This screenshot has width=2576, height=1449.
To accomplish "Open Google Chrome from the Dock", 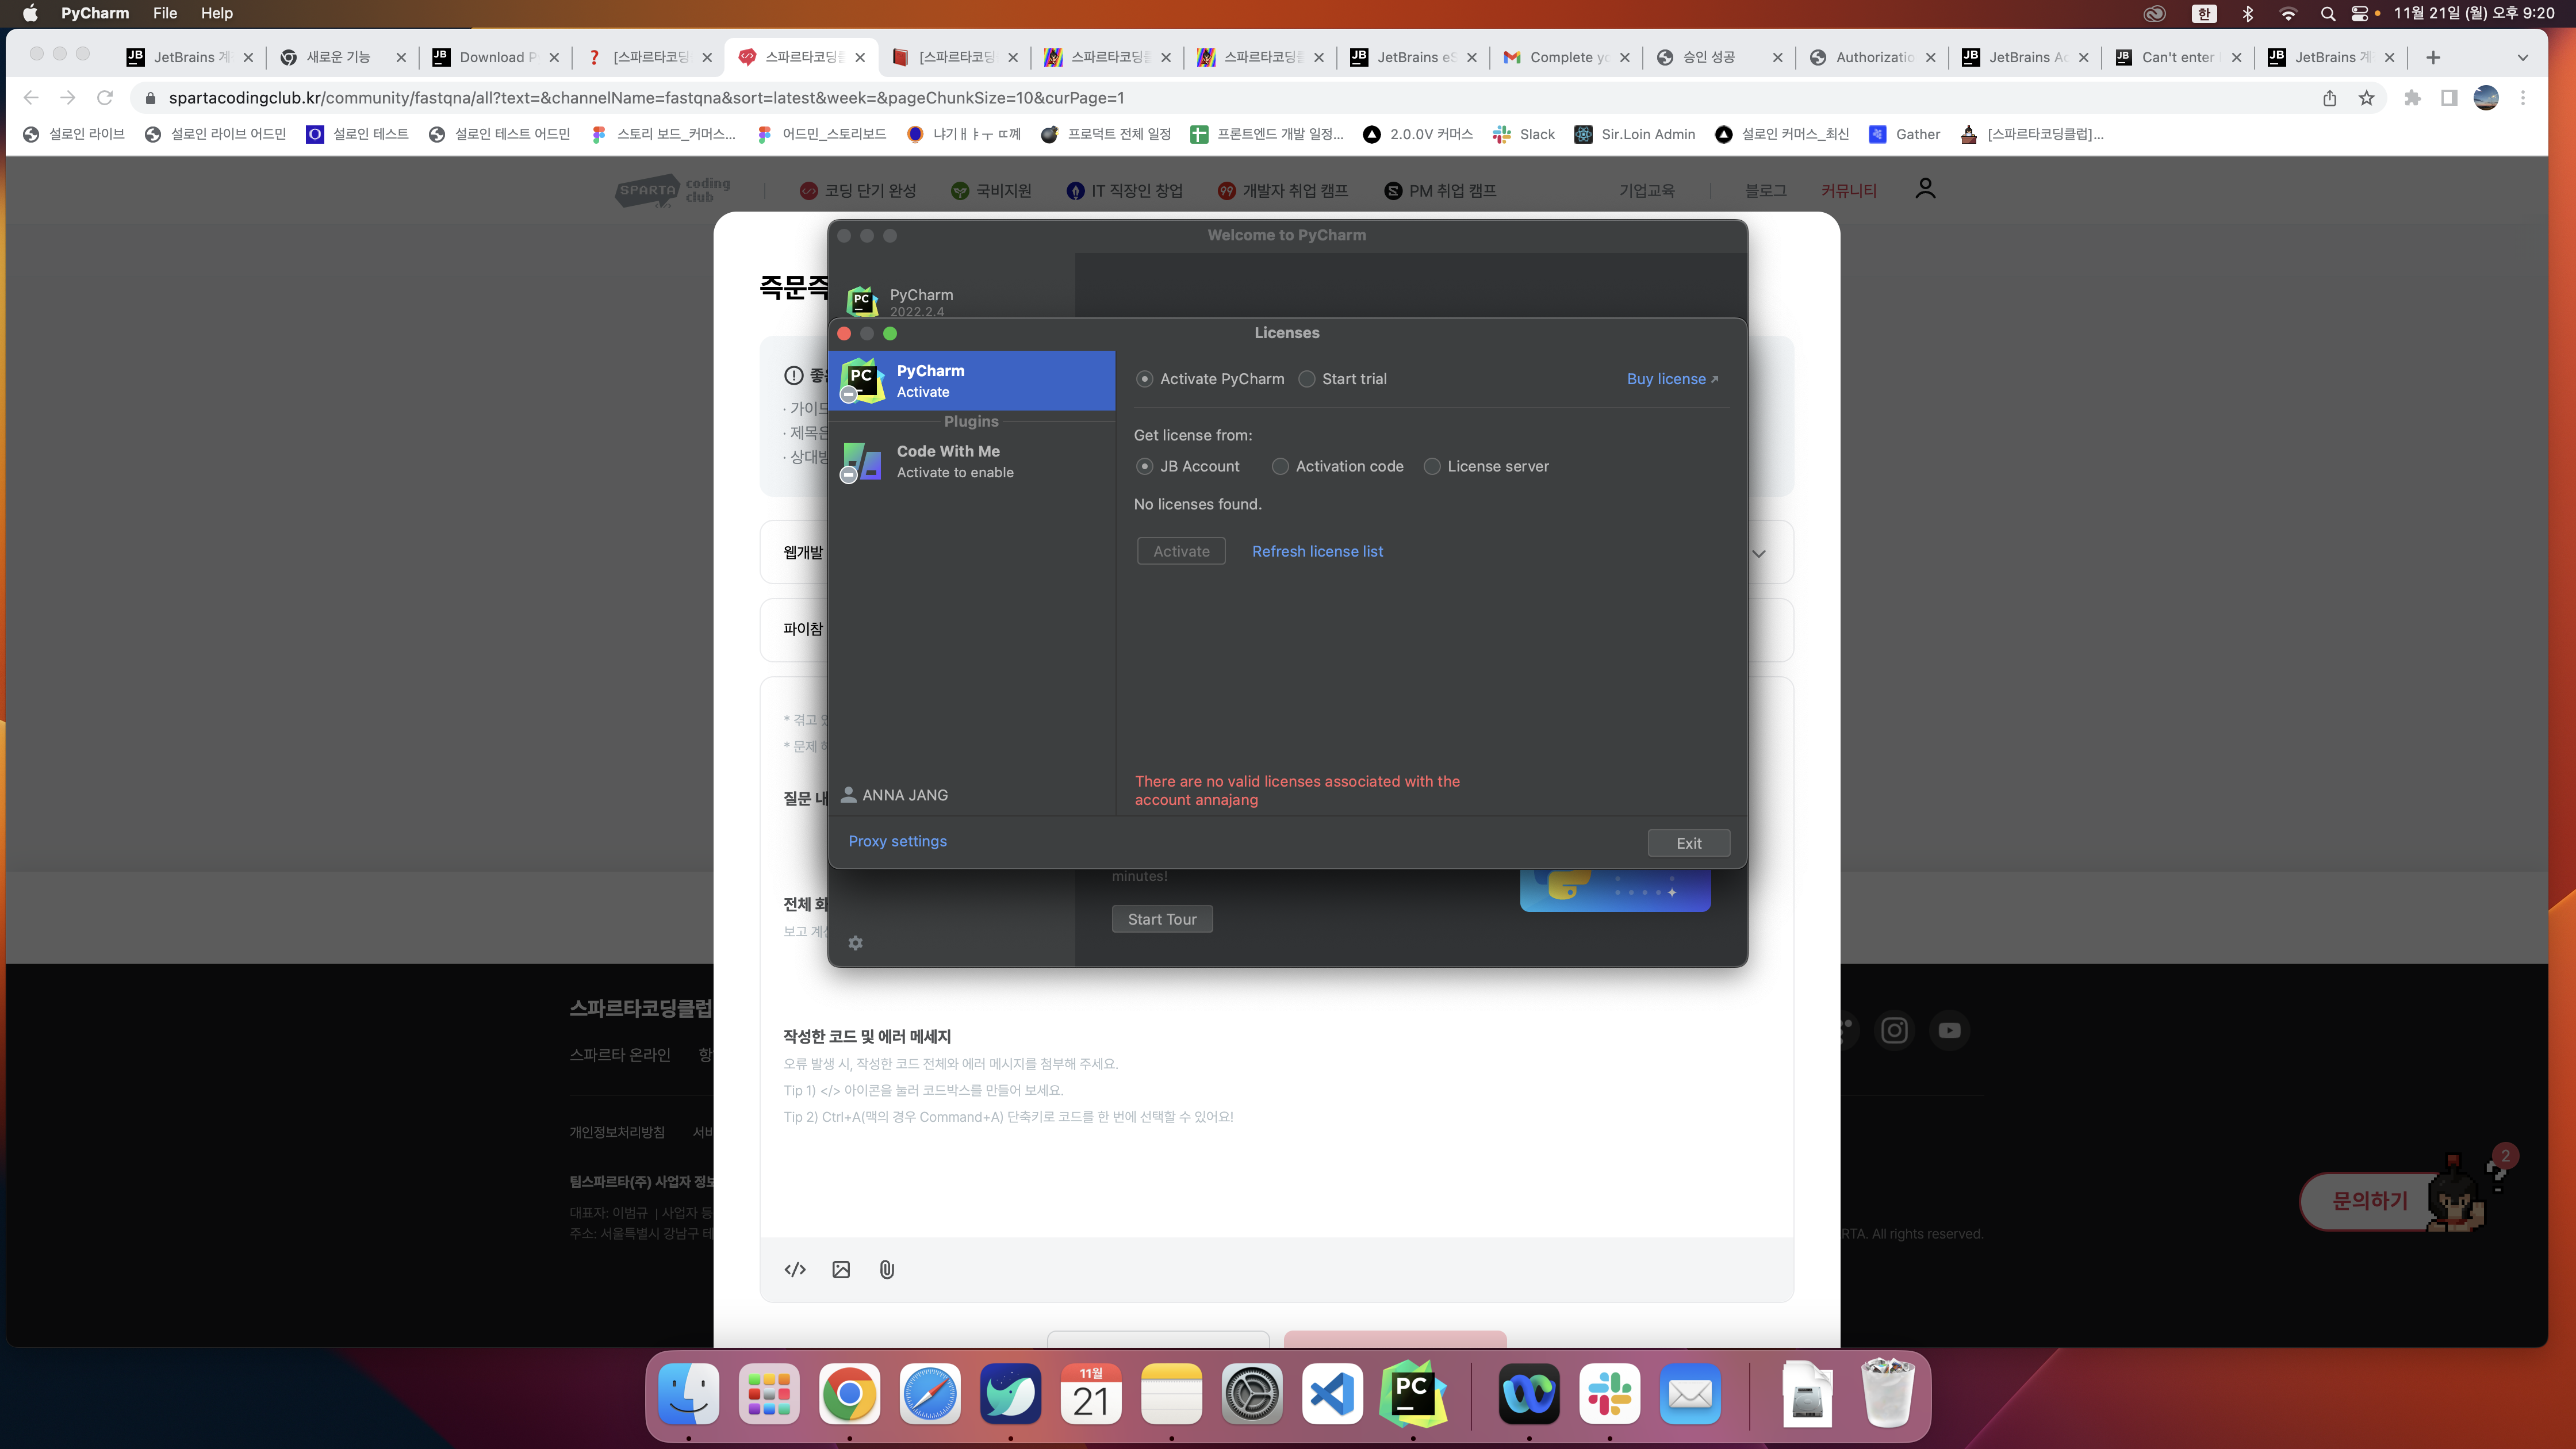I will [x=849, y=1393].
